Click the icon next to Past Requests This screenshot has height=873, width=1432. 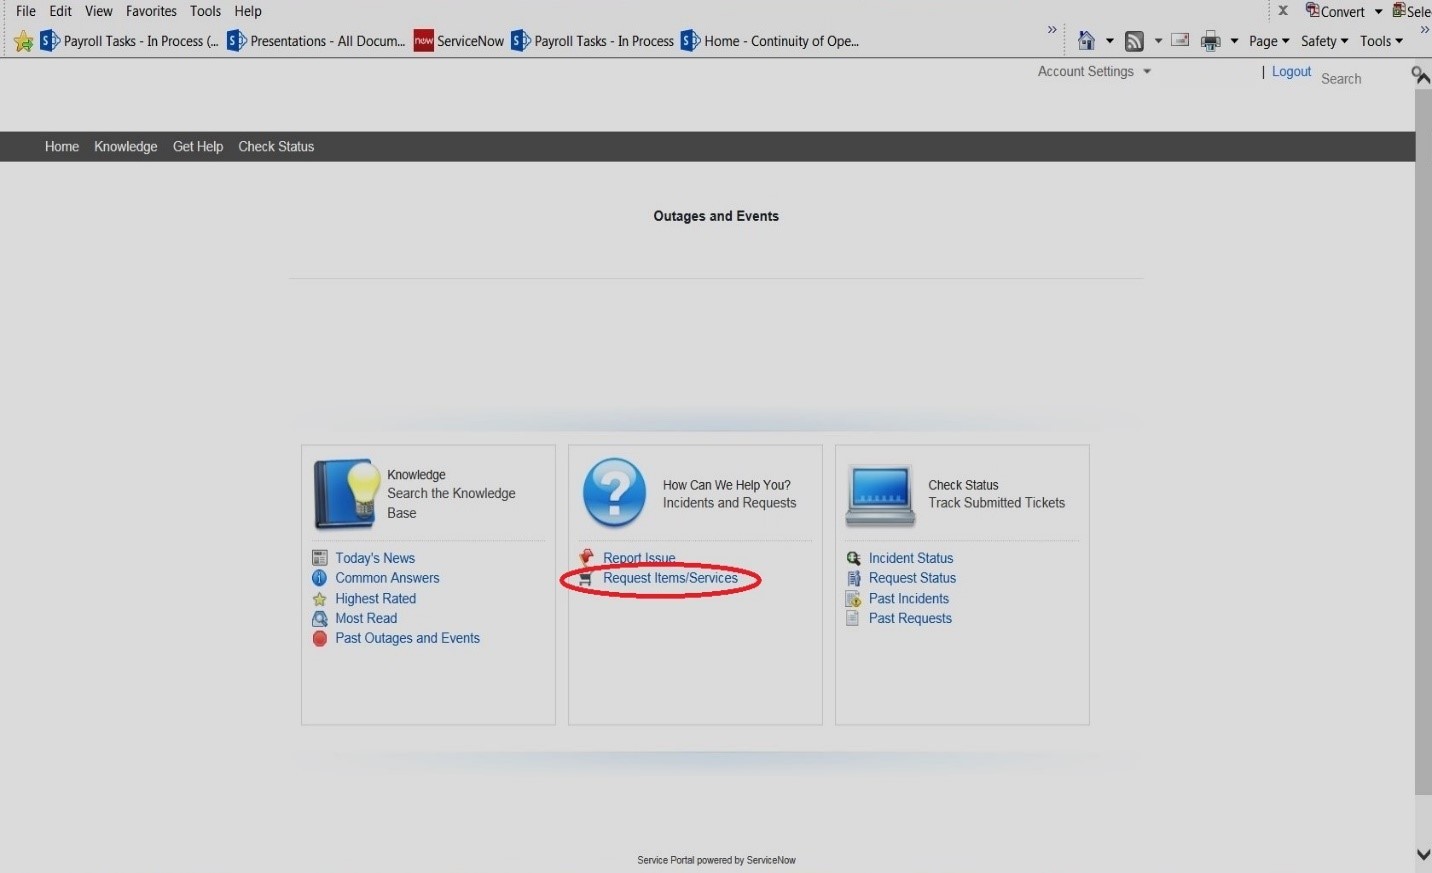click(x=852, y=618)
